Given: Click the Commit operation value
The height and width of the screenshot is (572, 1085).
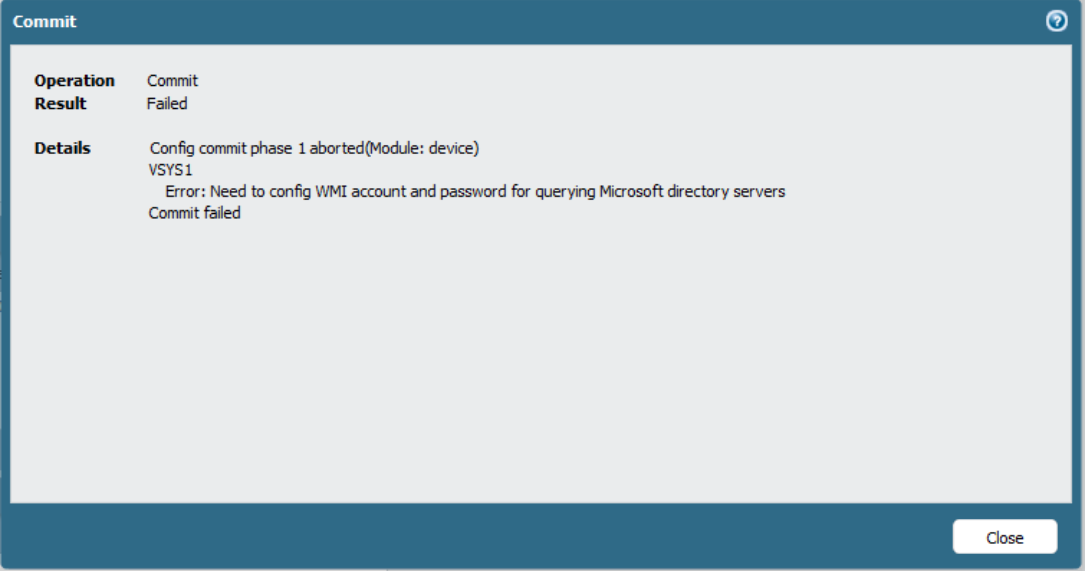Looking at the screenshot, I should click(x=172, y=81).
